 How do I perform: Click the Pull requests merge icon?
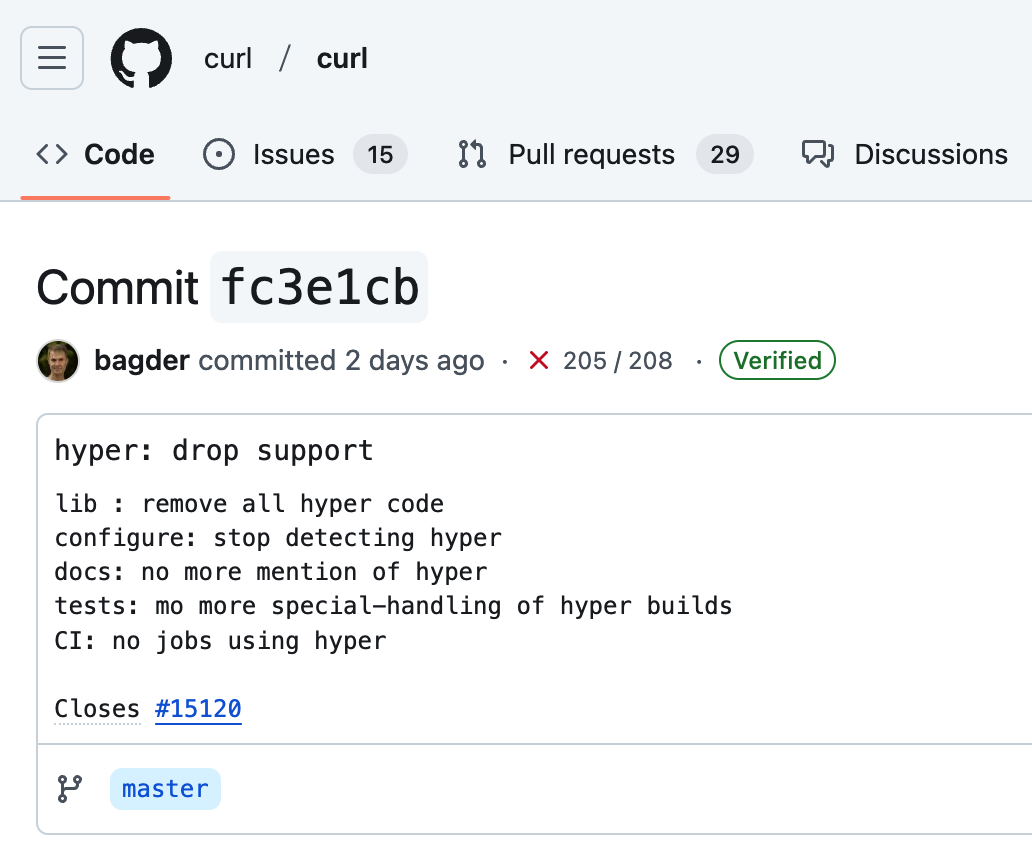[472, 155]
